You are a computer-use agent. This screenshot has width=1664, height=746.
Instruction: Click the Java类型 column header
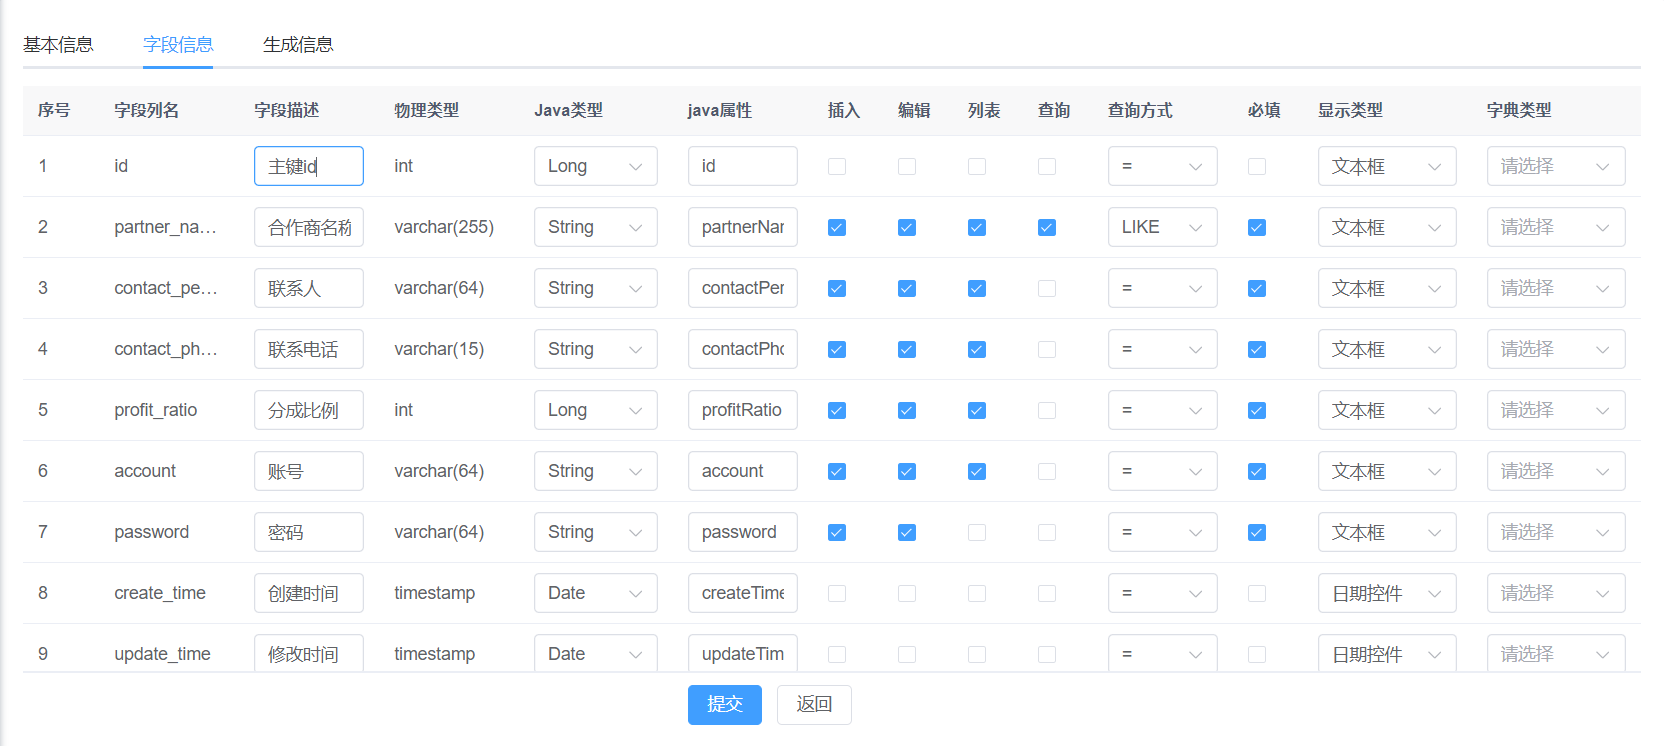point(568,110)
